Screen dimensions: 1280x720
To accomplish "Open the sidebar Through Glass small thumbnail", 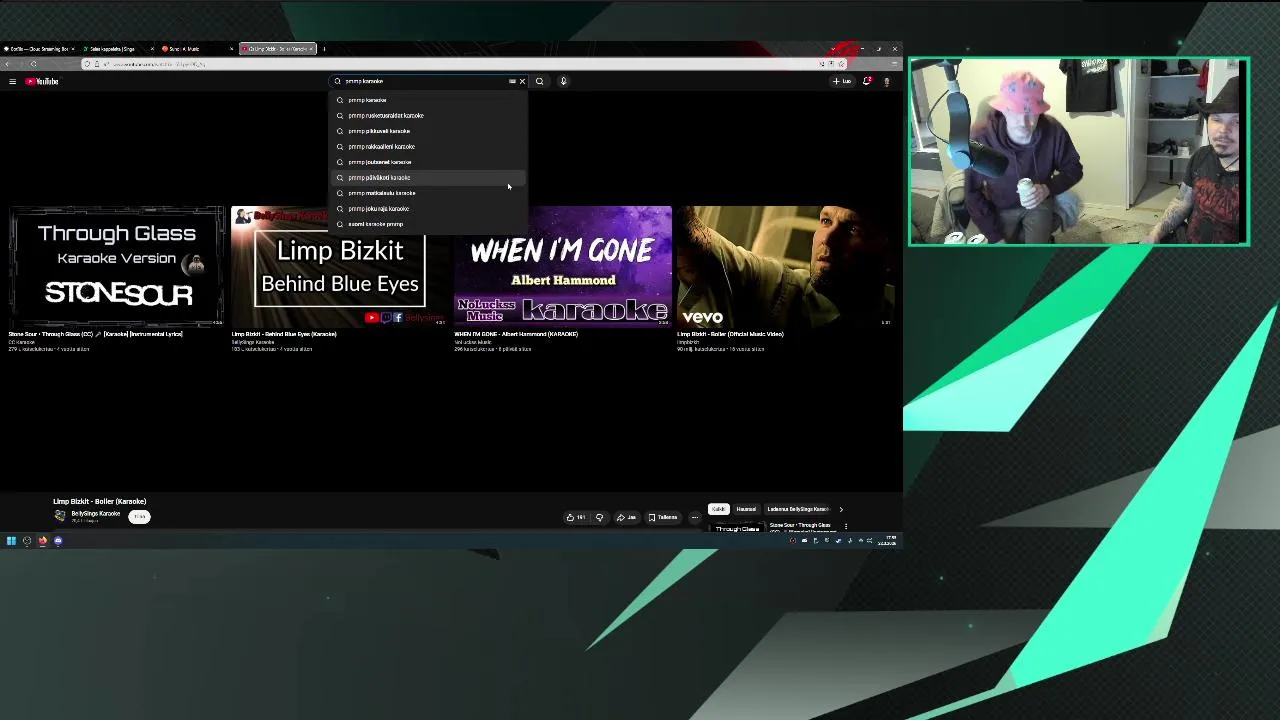I will [x=737, y=528].
